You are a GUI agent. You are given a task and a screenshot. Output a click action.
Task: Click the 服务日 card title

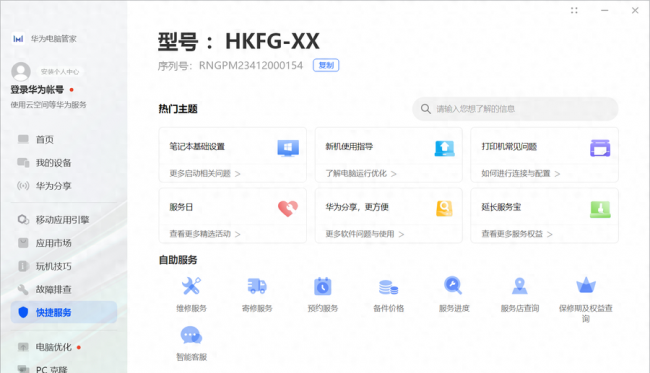point(181,207)
